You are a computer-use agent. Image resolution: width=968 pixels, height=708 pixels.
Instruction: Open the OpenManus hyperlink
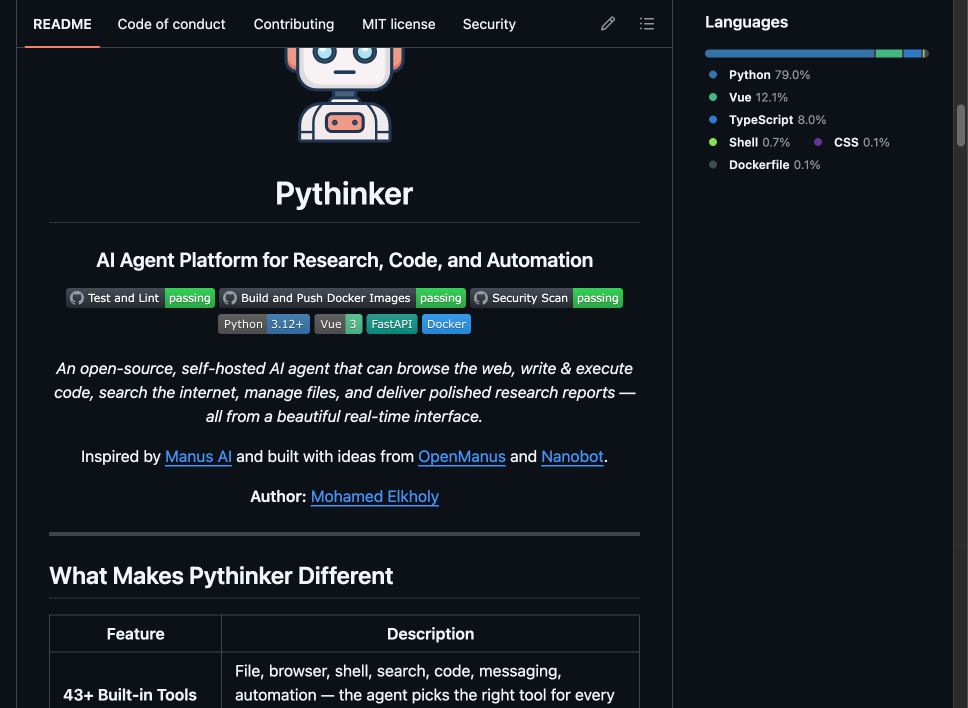click(461, 456)
